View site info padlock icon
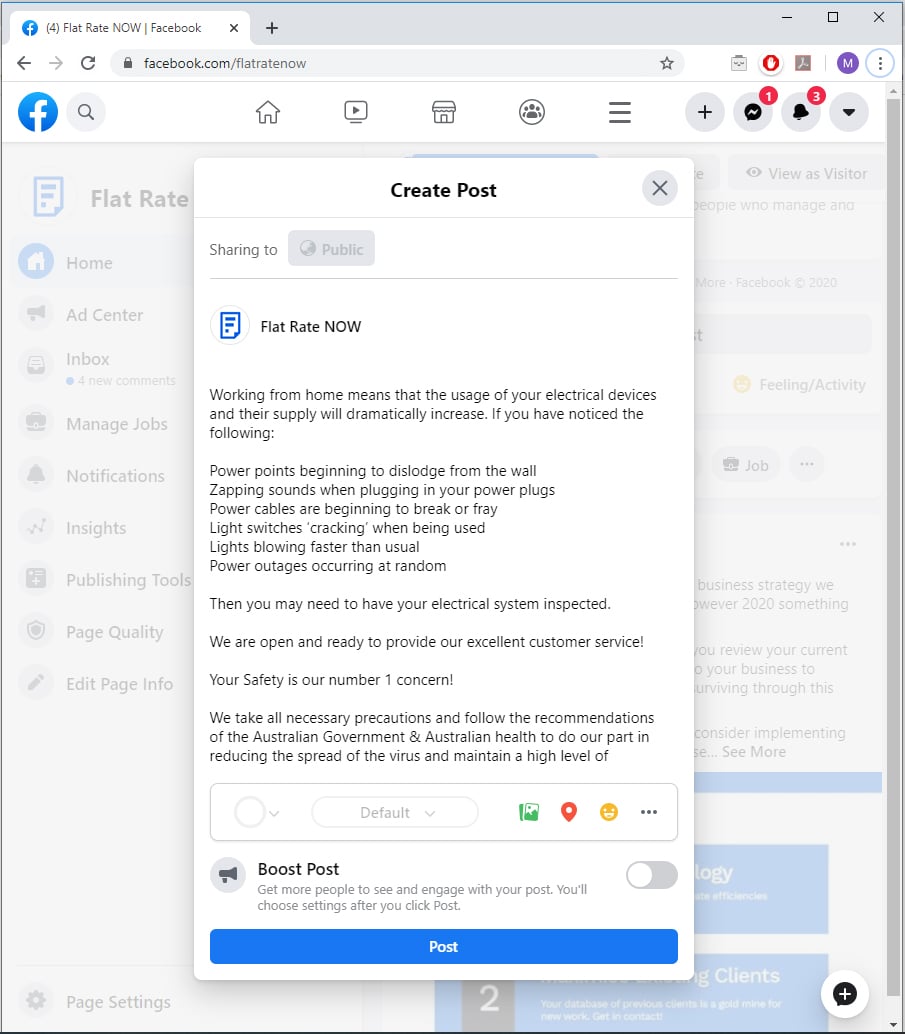The width and height of the screenshot is (905, 1034). coord(128,63)
